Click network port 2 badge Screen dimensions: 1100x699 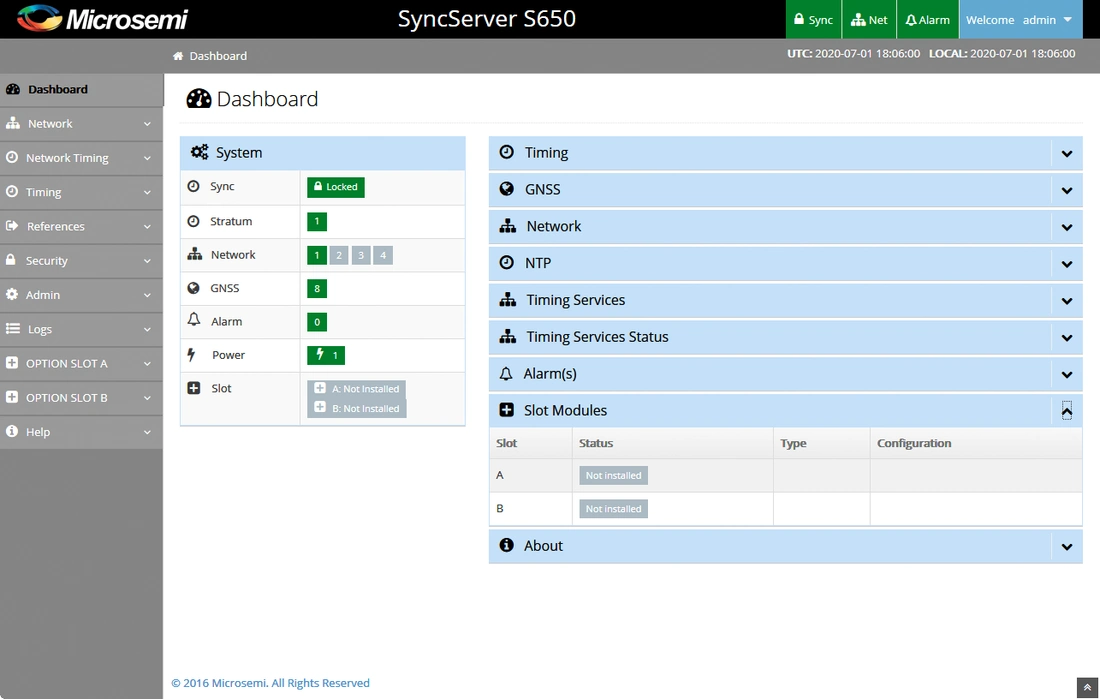pyautogui.click(x=339, y=255)
